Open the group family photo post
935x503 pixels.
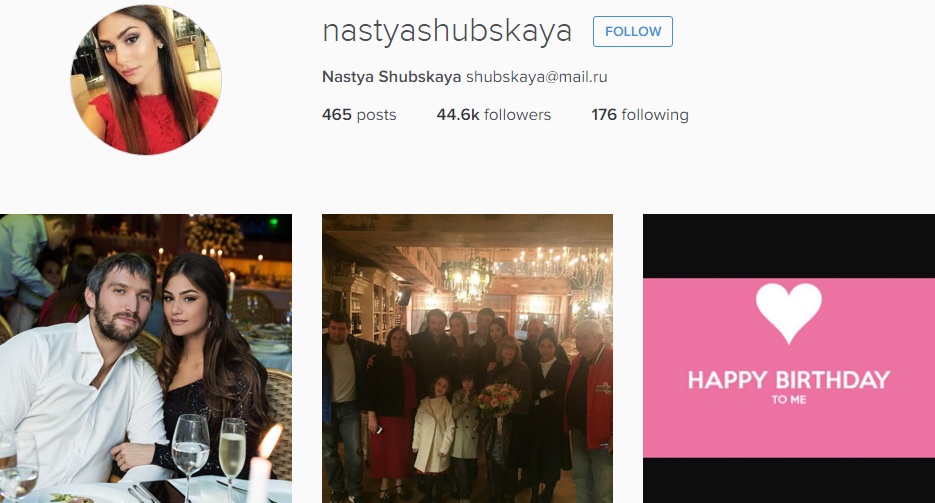[468, 359]
